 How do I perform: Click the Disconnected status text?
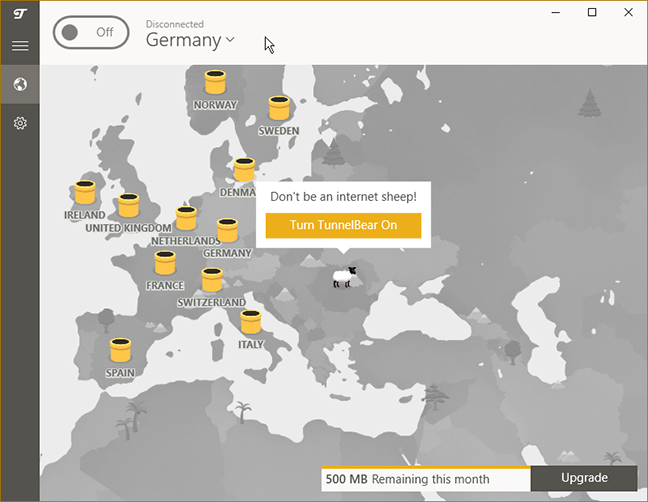click(175, 24)
